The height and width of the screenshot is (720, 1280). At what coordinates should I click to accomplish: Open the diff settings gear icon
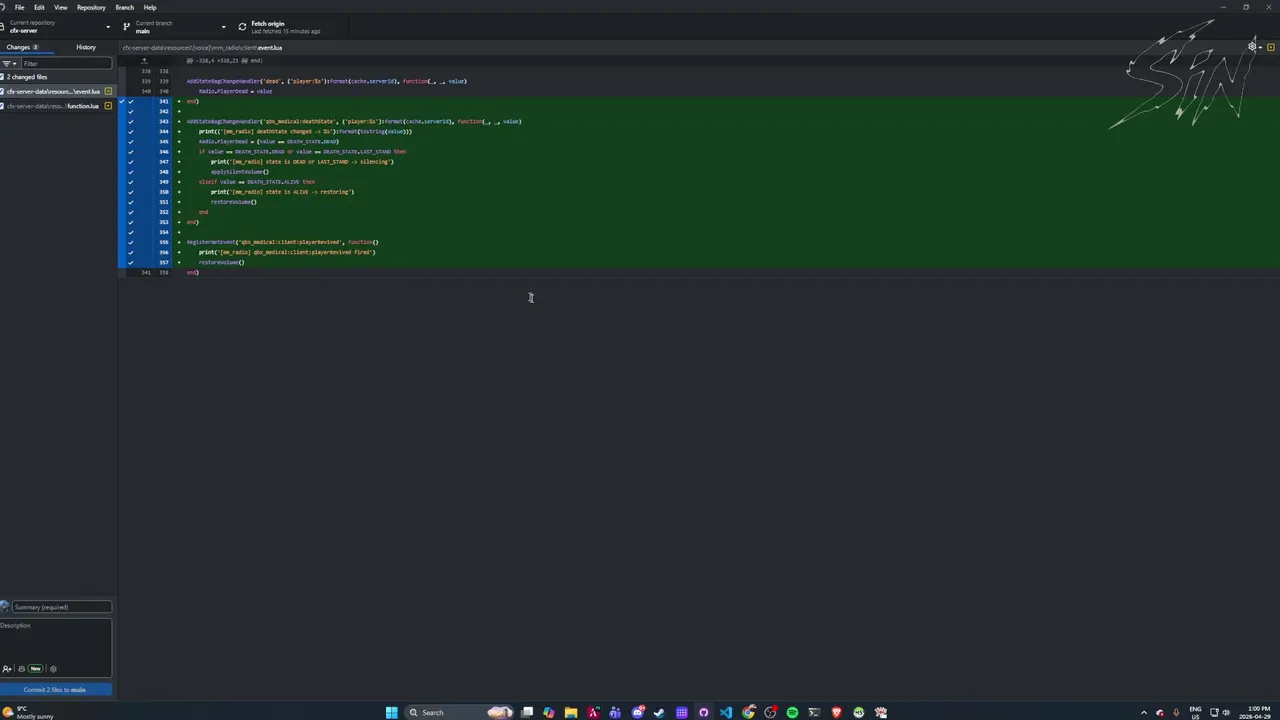coord(1254,47)
